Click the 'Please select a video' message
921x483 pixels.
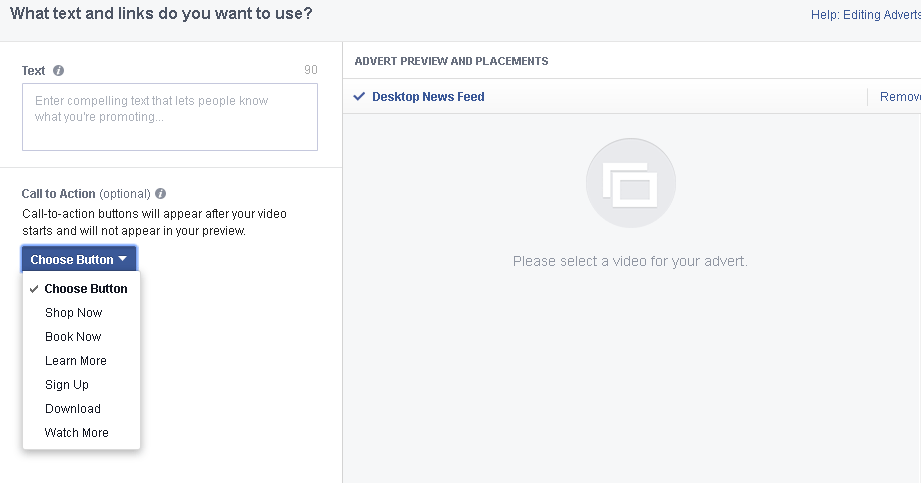(630, 262)
